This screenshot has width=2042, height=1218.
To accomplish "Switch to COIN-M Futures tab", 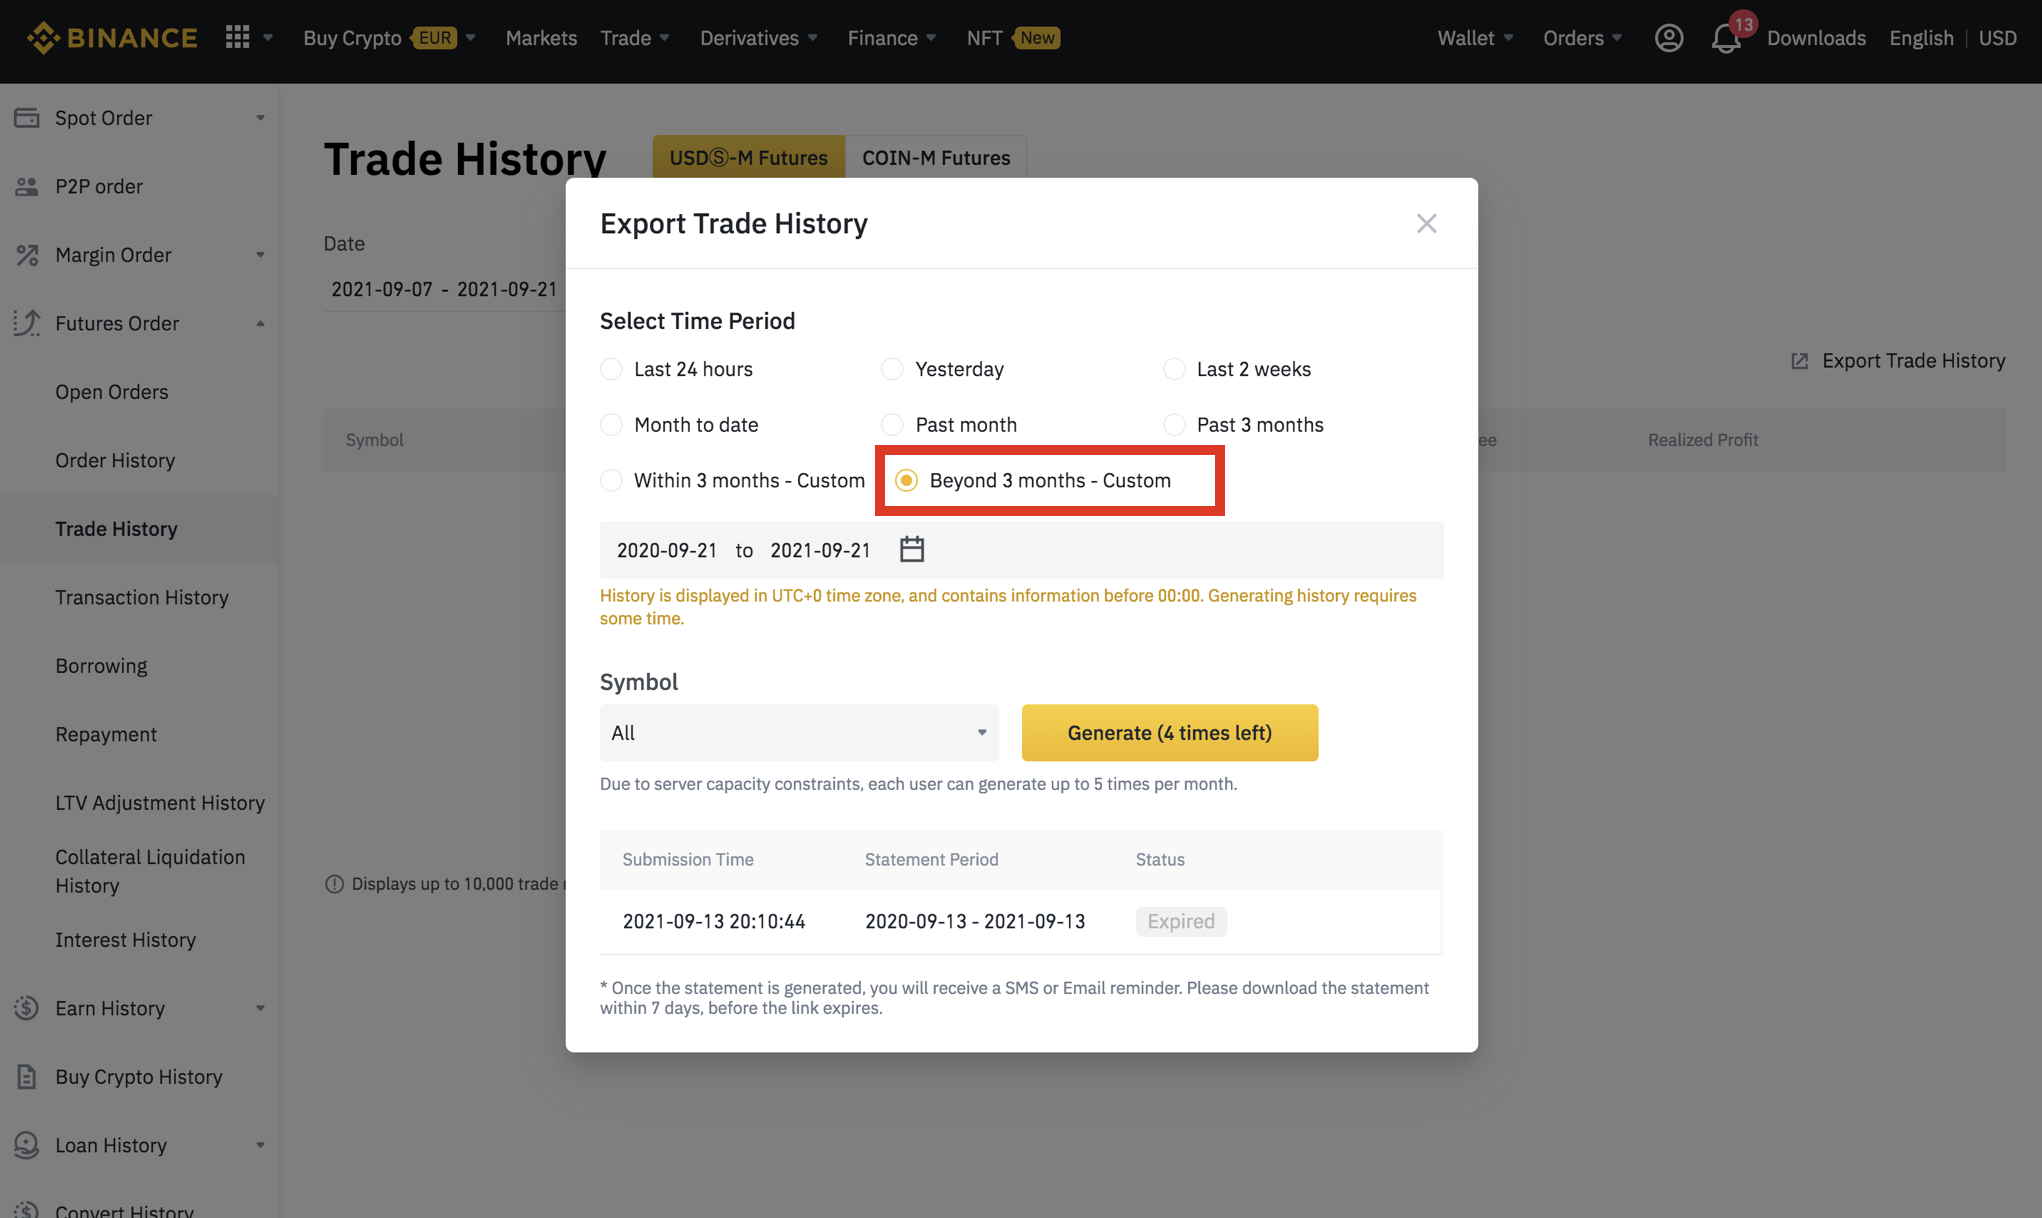I will (x=936, y=157).
